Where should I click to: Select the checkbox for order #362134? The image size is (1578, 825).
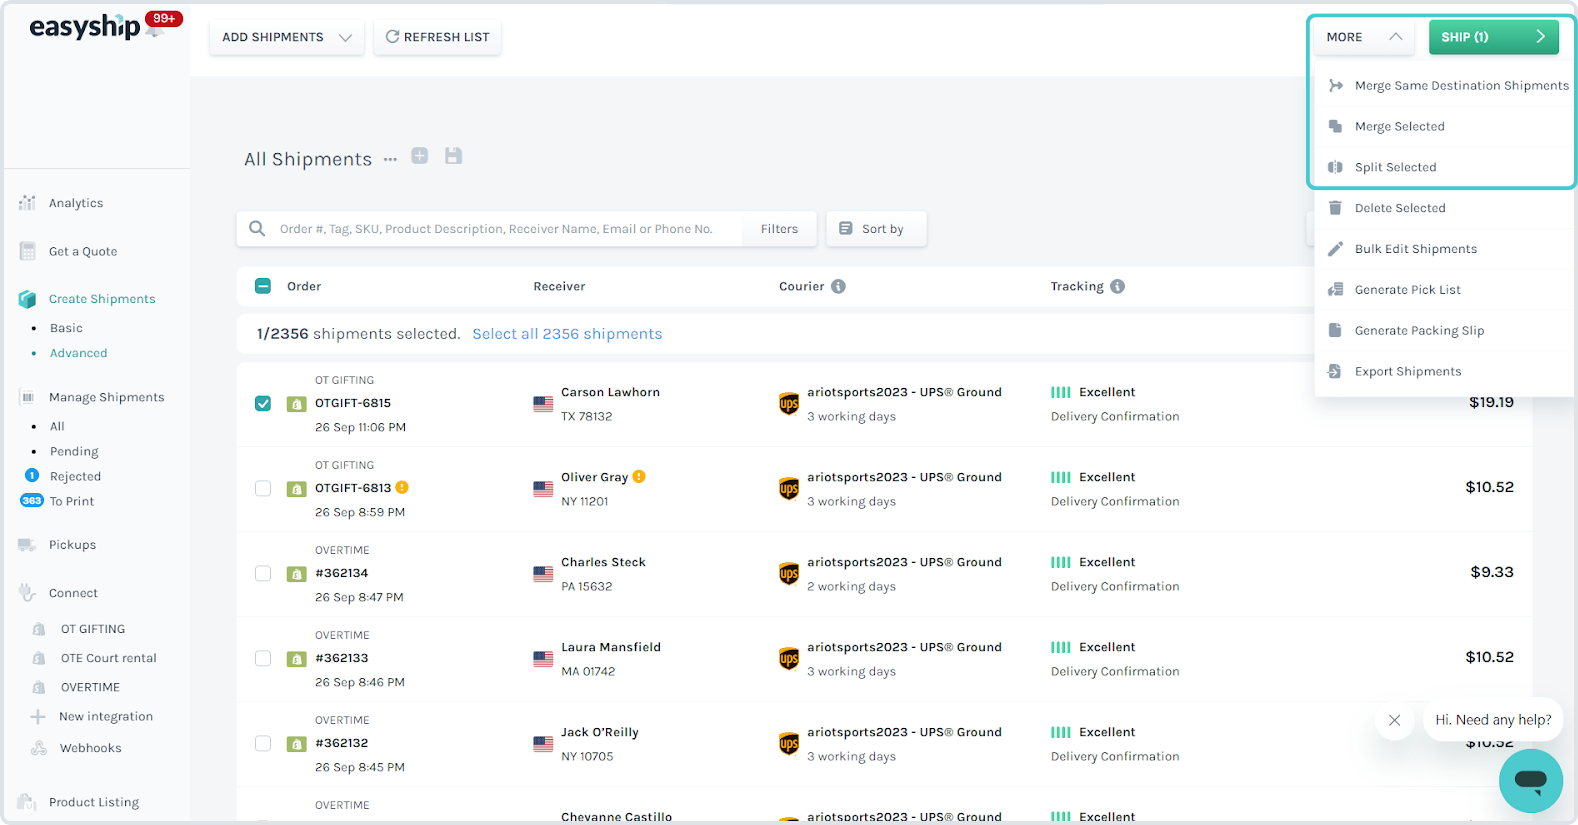click(263, 574)
